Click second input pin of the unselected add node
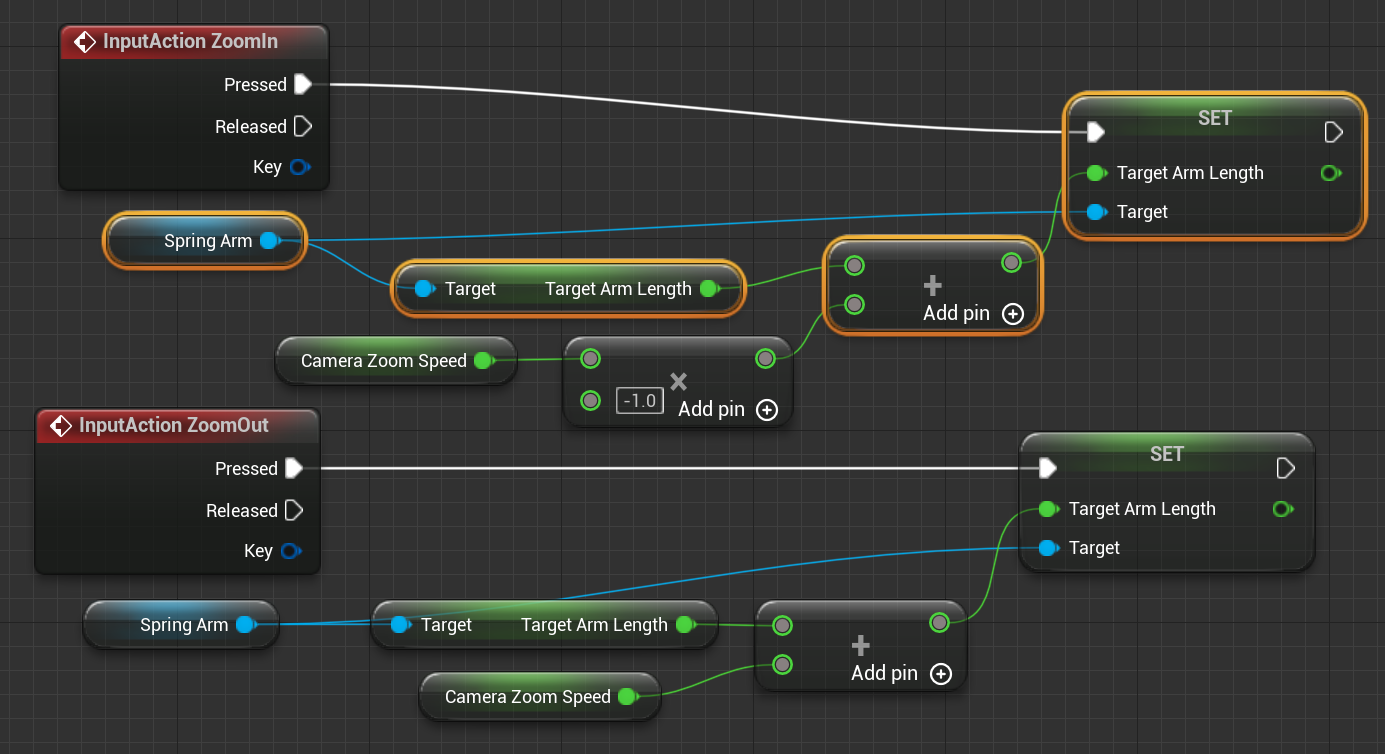The image size is (1385, 754). [x=782, y=664]
